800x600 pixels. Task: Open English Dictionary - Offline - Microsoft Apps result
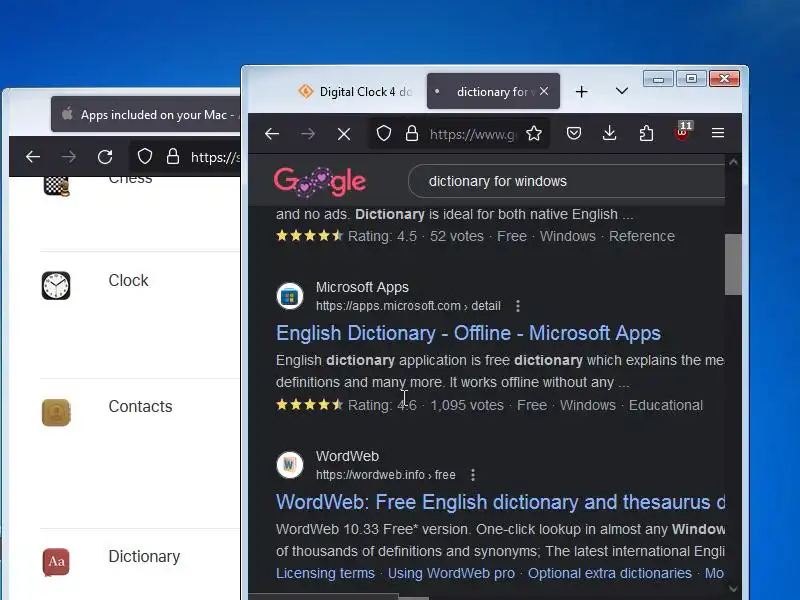pos(468,333)
